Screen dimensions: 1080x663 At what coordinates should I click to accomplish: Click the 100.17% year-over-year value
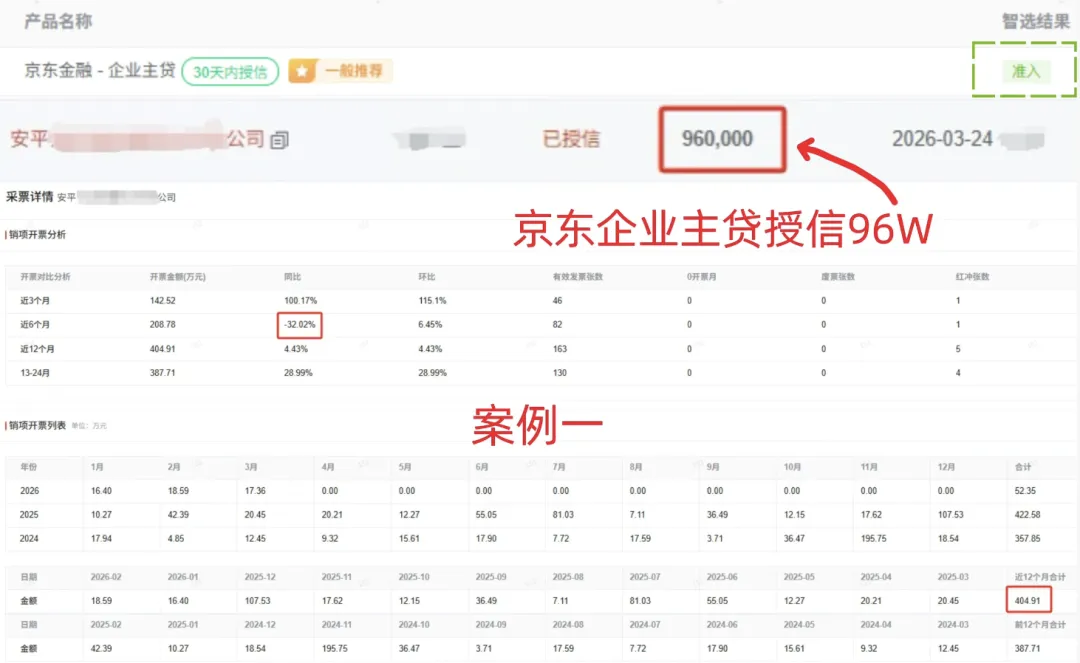pos(300,301)
